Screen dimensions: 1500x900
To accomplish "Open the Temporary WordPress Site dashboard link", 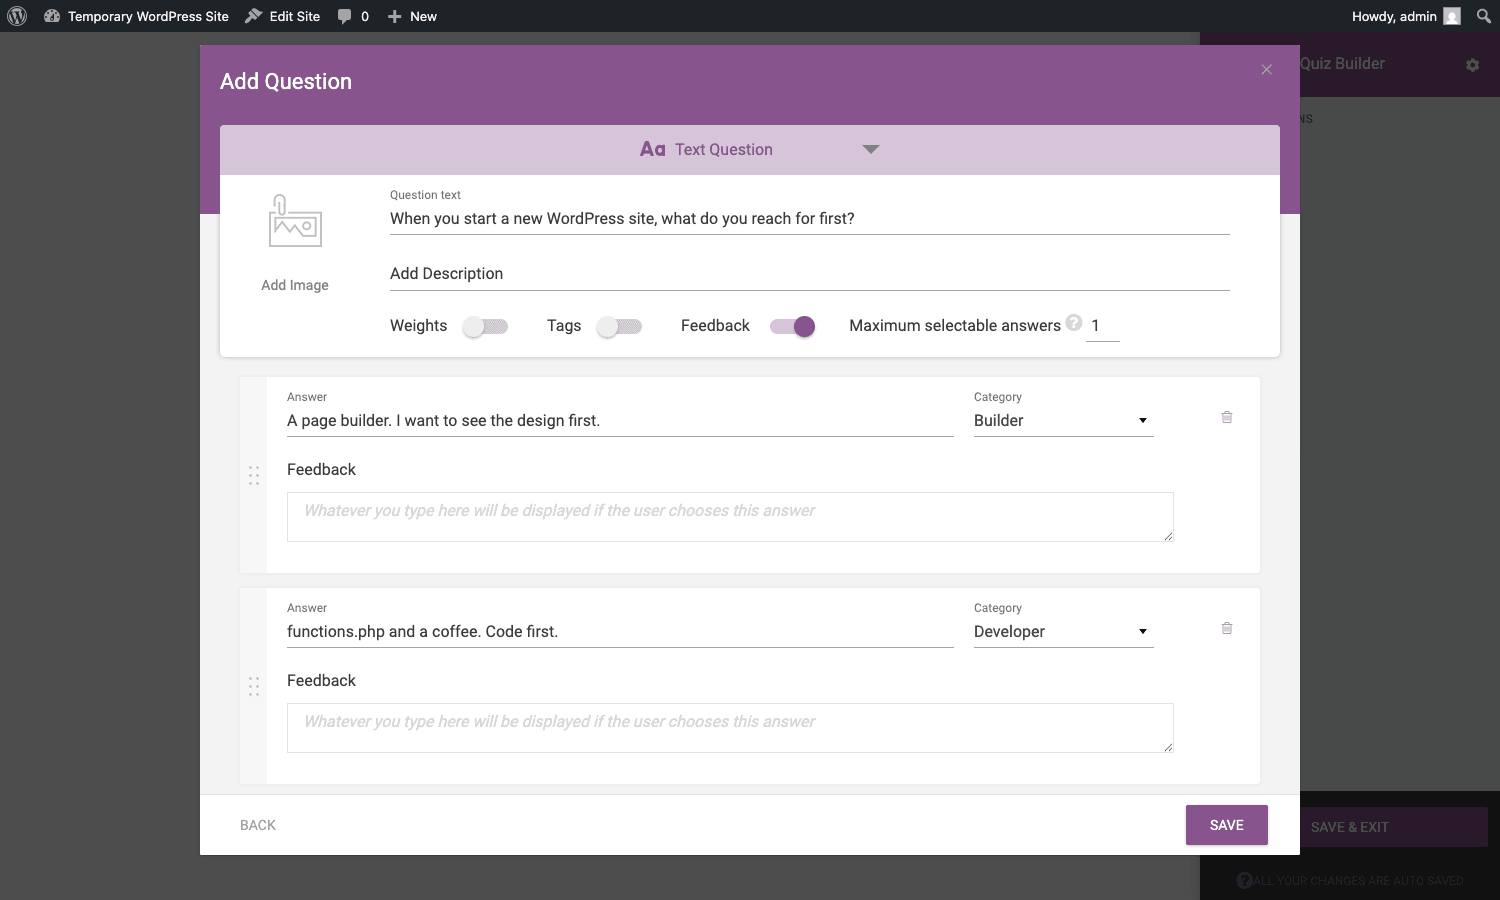I will click(x=136, y=16).
